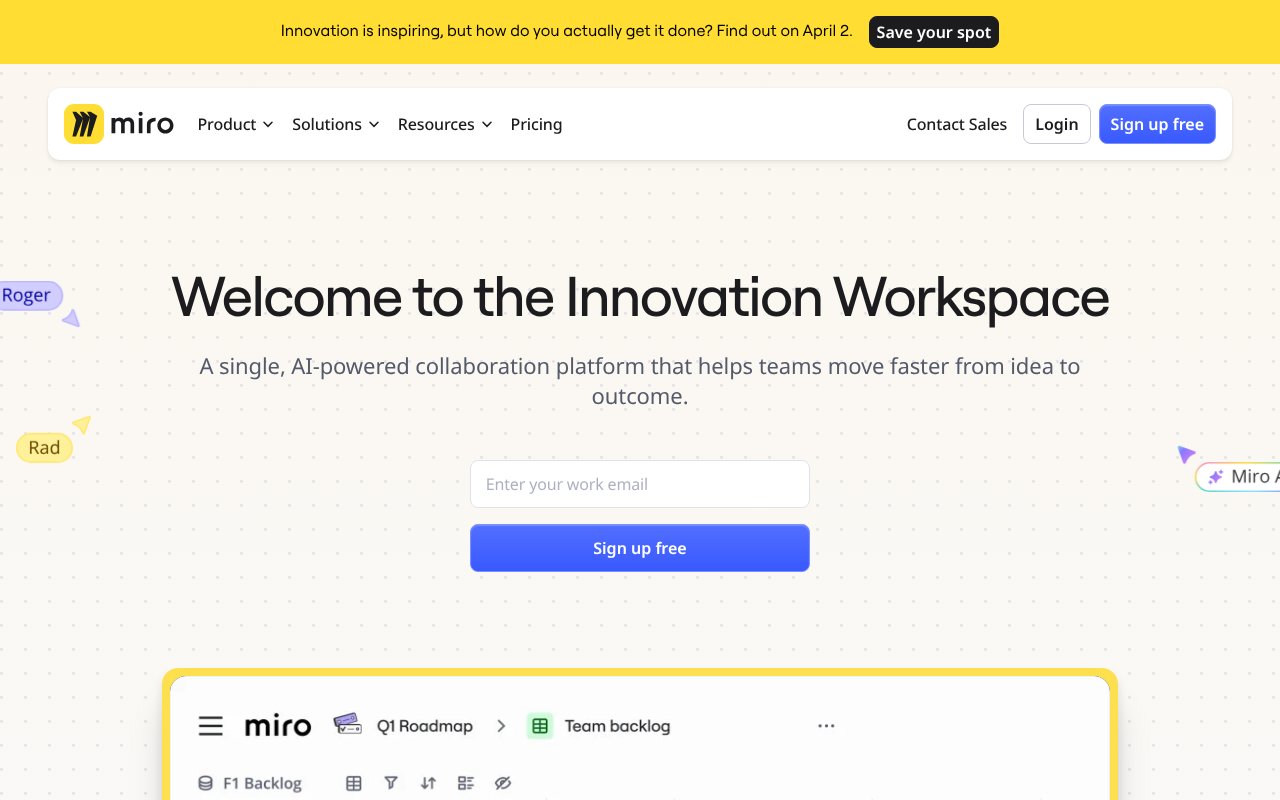Click the green Team backlog table icon
The width and height of the screenshot is (1280, 800).
(x=540, y=726)
